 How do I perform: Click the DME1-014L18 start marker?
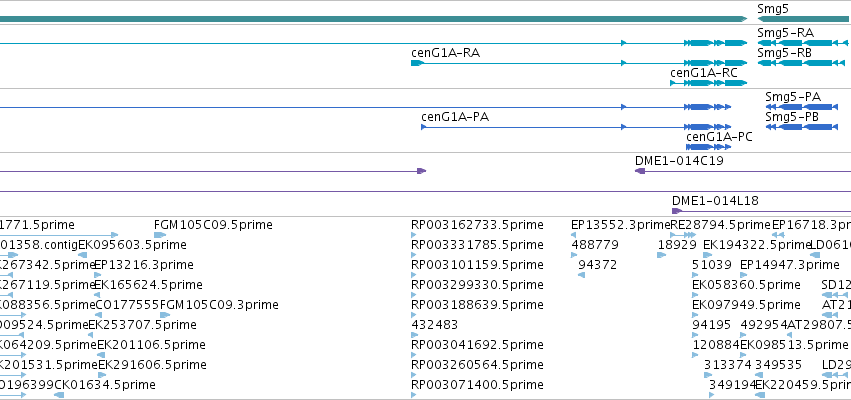[x=676, y=211]
